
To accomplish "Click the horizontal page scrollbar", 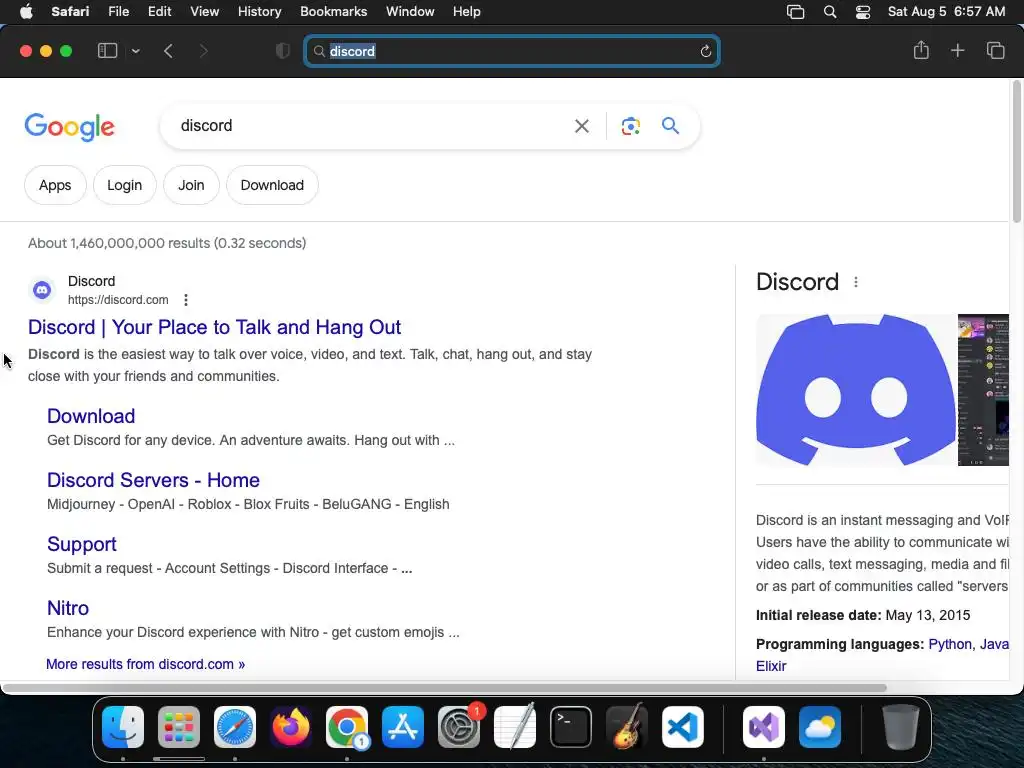I will pos(444,688).
